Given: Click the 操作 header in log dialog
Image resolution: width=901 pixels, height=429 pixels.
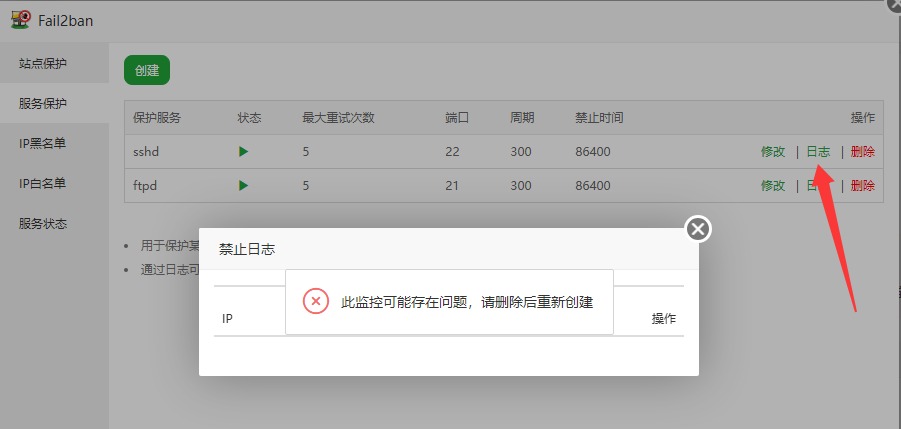Looking at the screenshot, I should pos(664,319).
